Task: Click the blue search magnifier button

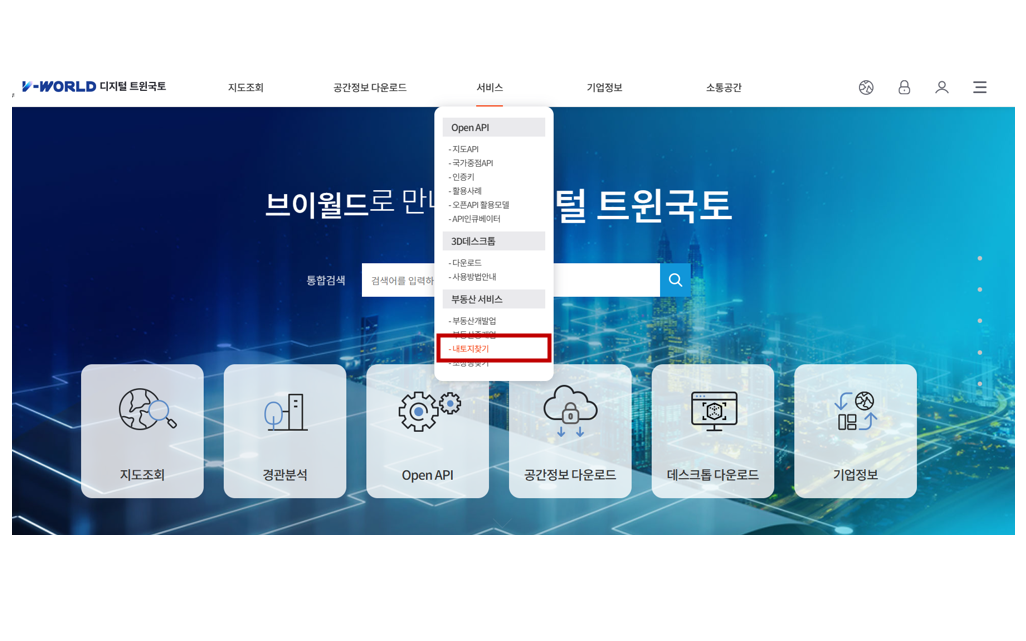Action: click(675, 280)
